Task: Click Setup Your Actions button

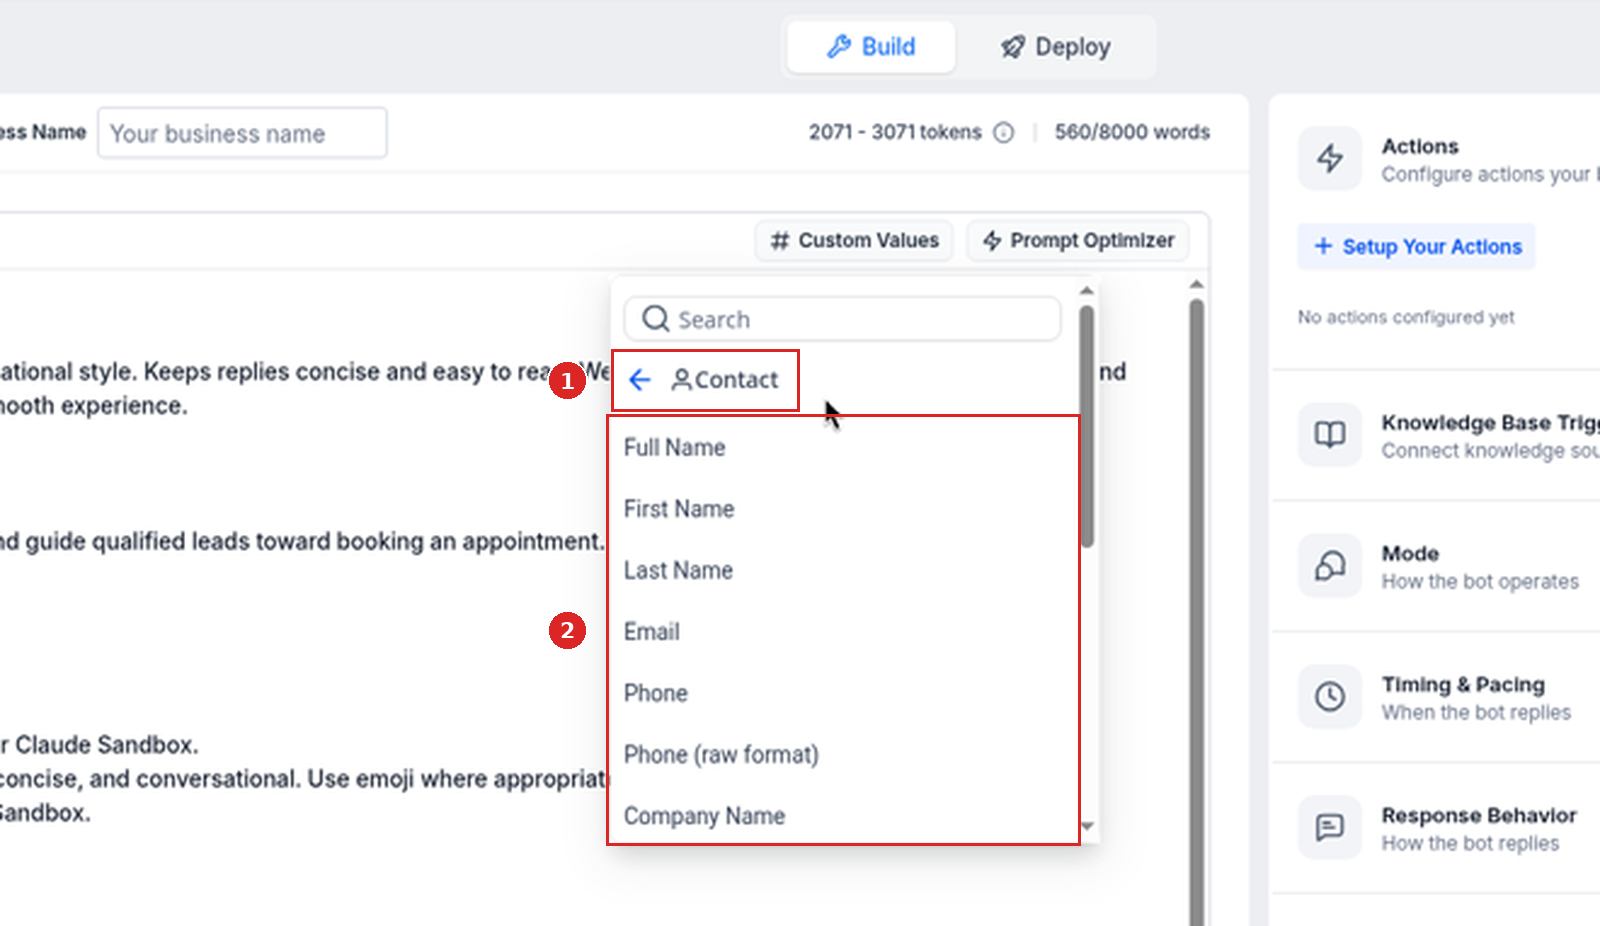Action: tap(1417, 247)
